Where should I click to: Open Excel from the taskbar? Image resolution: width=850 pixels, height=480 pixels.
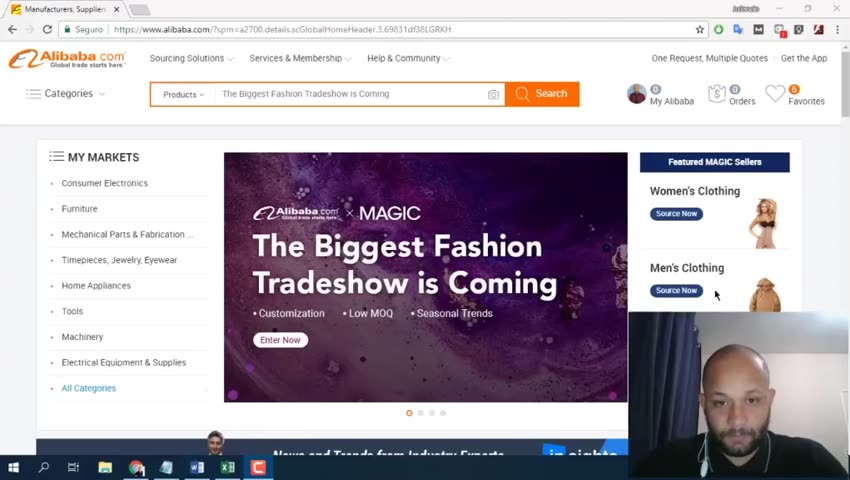[227, 467]
